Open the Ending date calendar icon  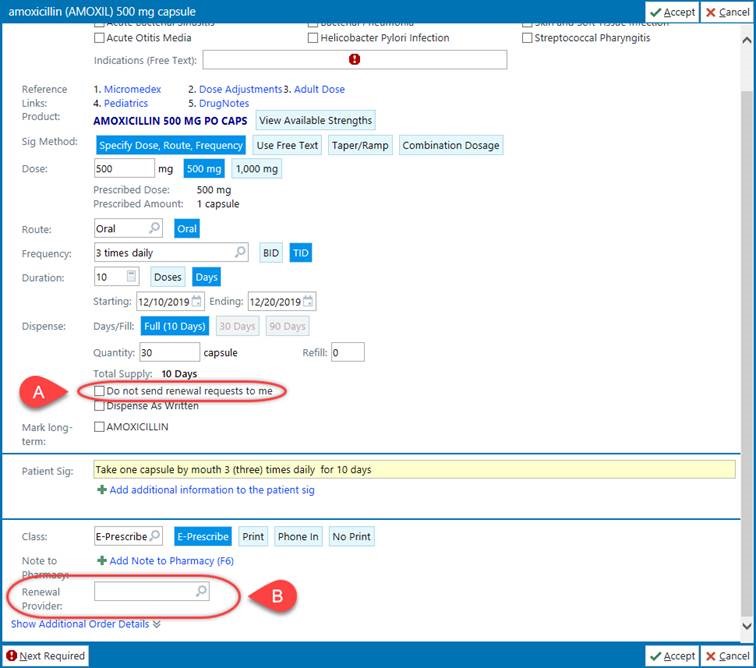(308, 301)
